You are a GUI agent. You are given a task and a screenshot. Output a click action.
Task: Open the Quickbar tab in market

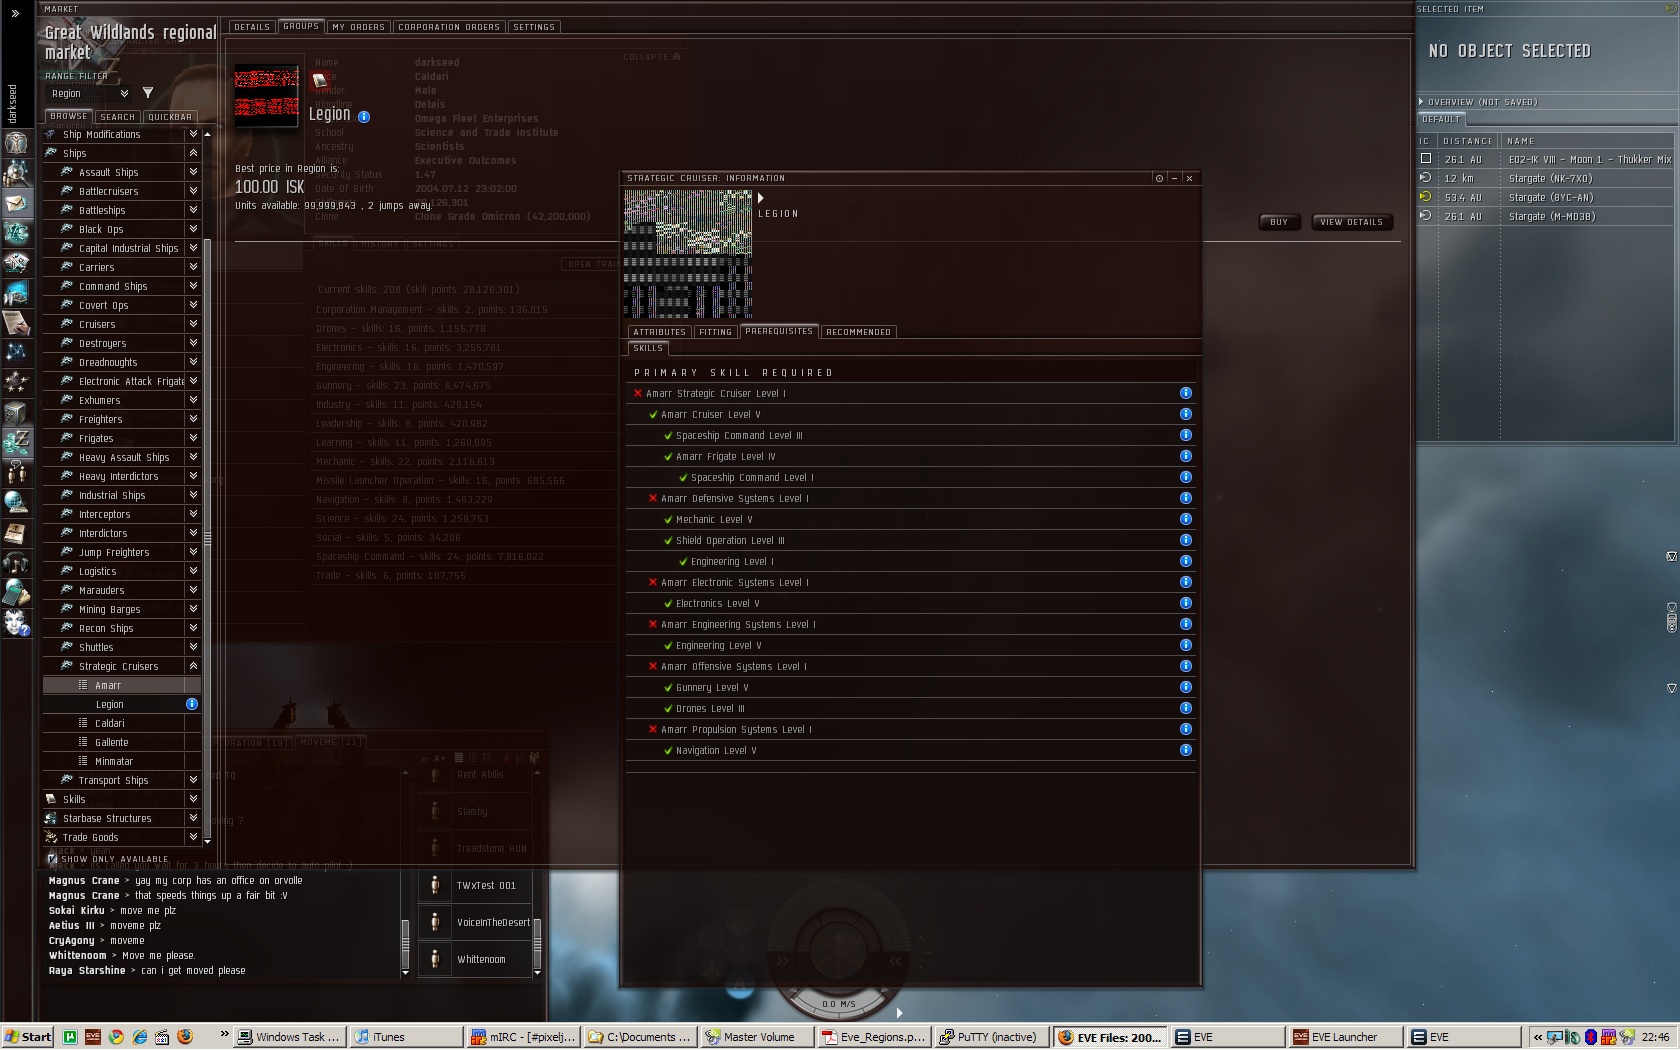pyautogui.click(x=170, y=117)
